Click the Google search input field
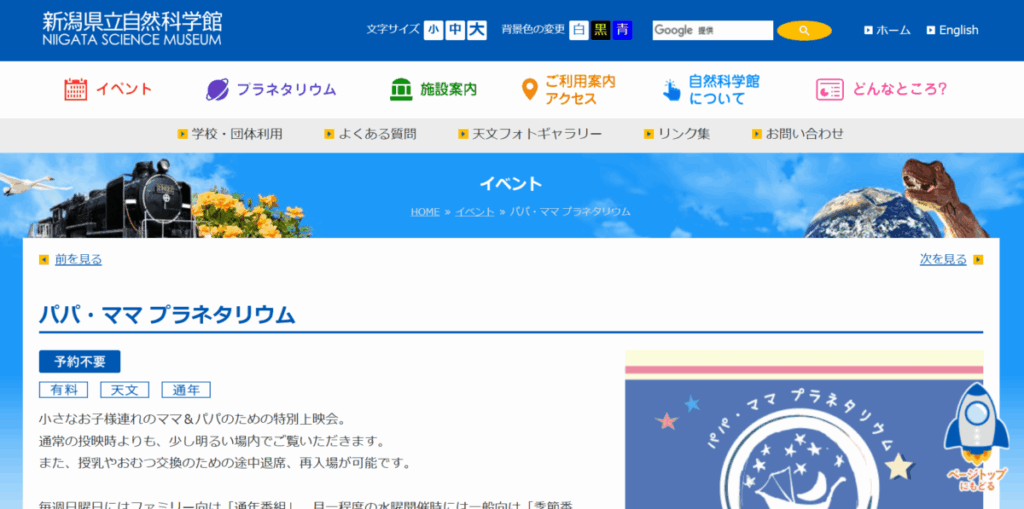The height and width of the screenshot is (509, 1024). coord(712,30)
